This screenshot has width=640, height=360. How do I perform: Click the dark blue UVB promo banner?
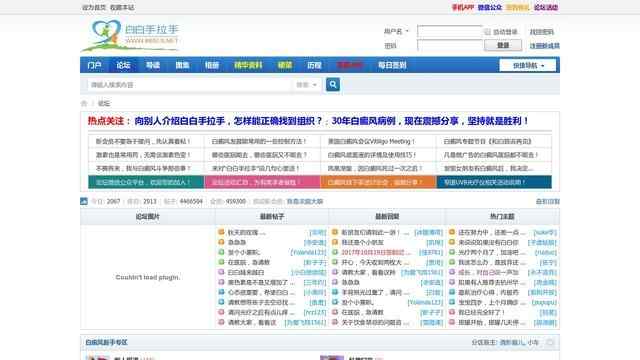click(x=494, y=182)
